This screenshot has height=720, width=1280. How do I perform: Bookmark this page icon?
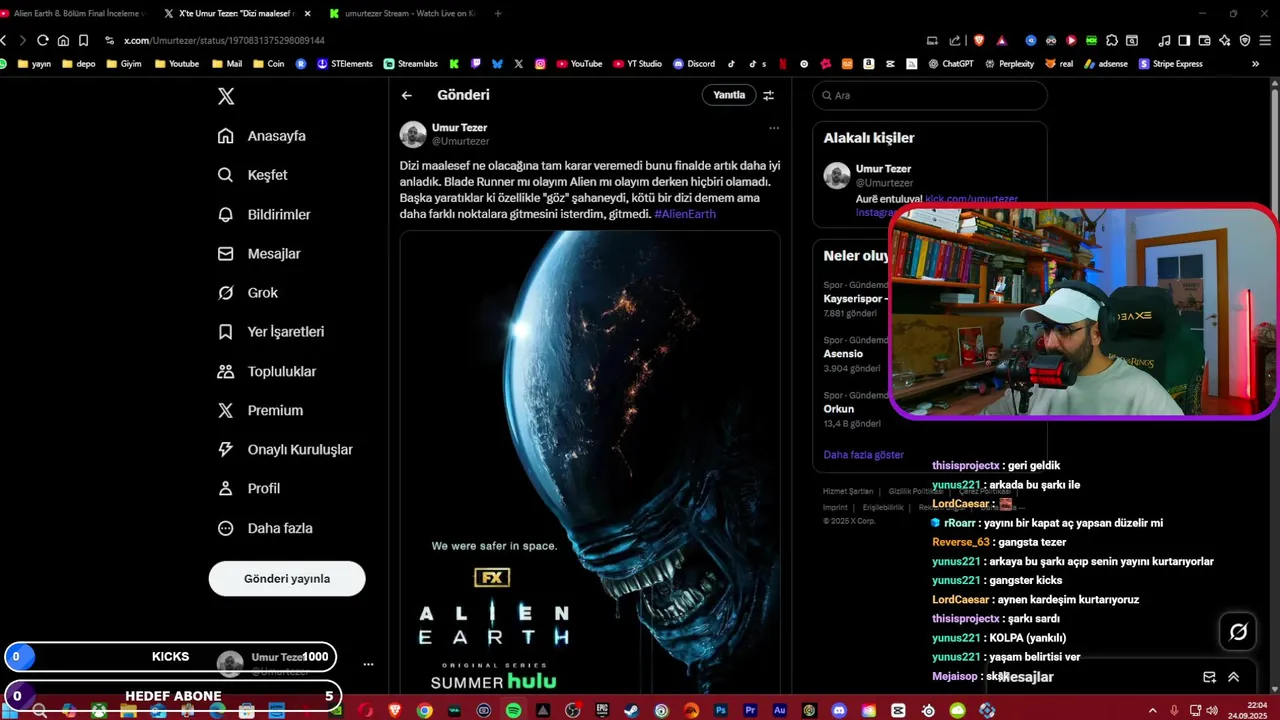coord(83,40)
